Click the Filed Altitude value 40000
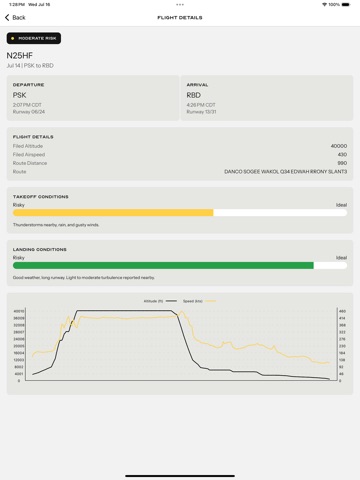 (x=339, y=146)
